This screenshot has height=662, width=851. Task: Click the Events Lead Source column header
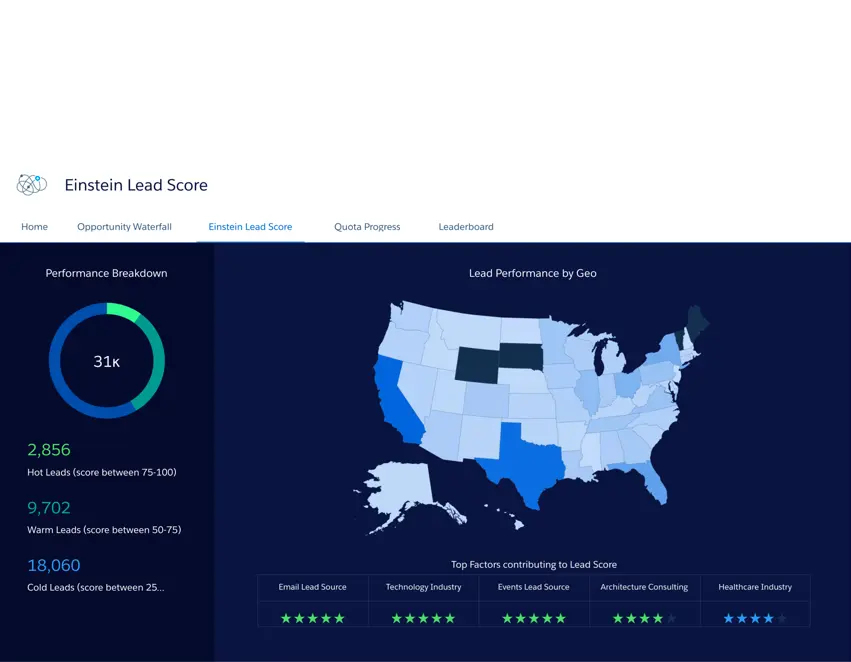coord(534,587)
